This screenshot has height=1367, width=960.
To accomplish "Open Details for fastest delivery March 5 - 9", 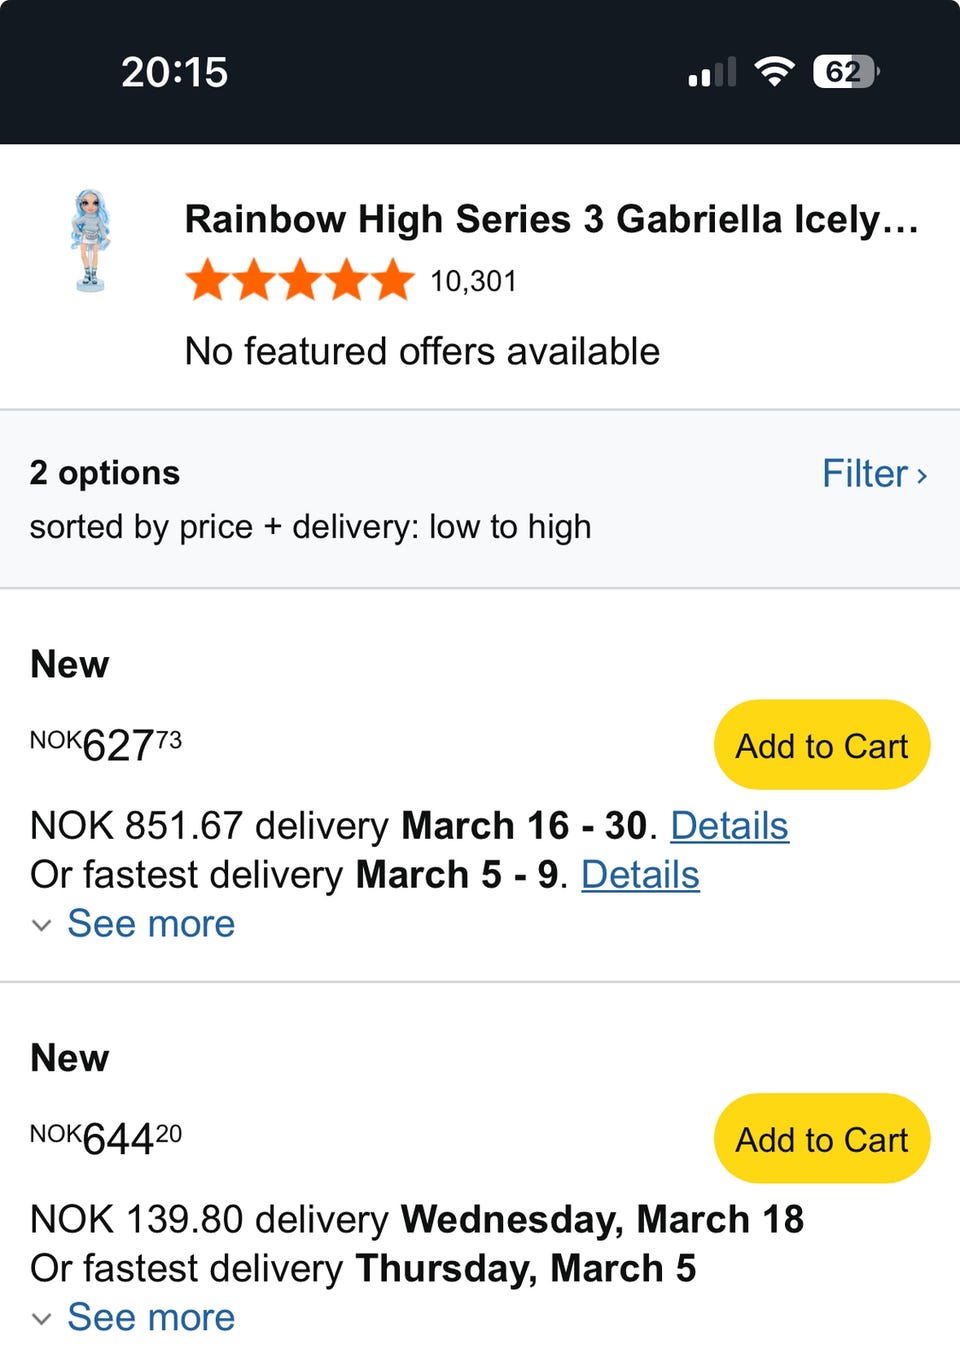I will click(x=640, y=875).
